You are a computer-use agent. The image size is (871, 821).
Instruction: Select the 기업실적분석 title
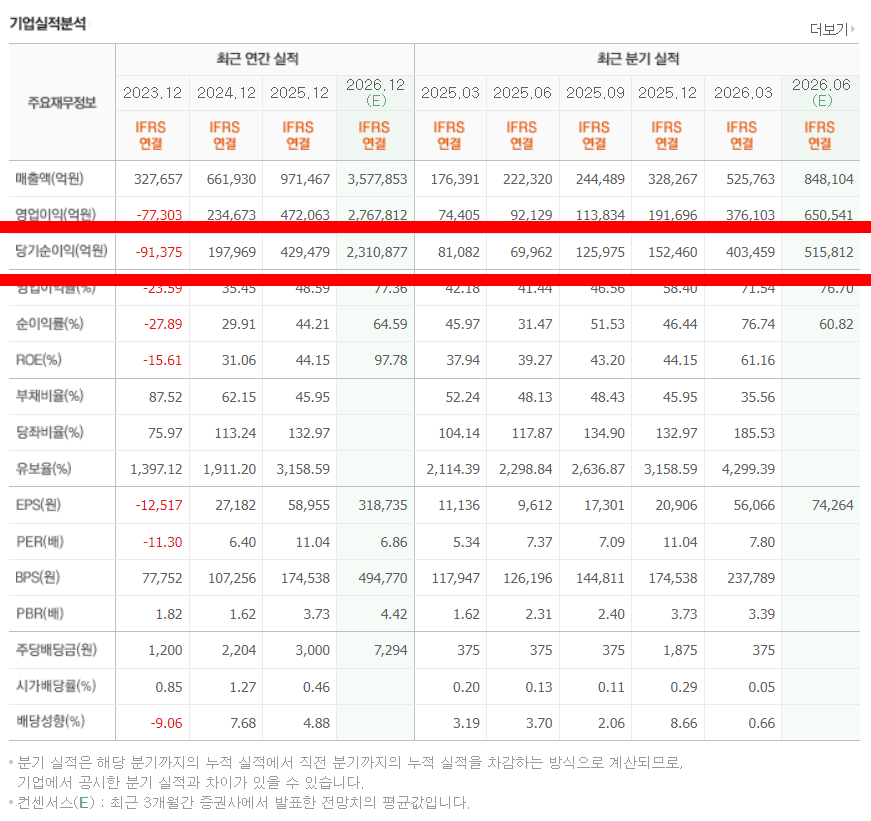[x=48, y=23]
